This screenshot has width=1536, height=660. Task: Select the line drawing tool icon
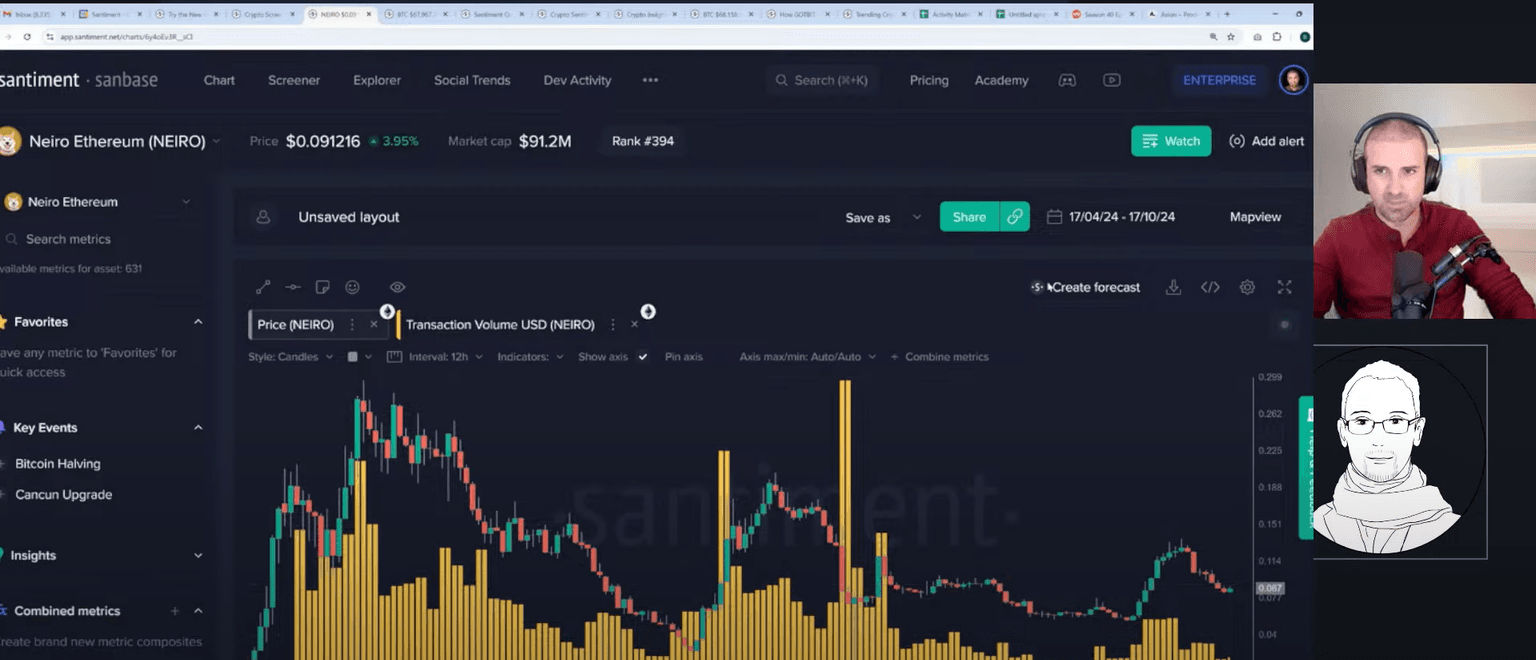[x=263, y=287]
